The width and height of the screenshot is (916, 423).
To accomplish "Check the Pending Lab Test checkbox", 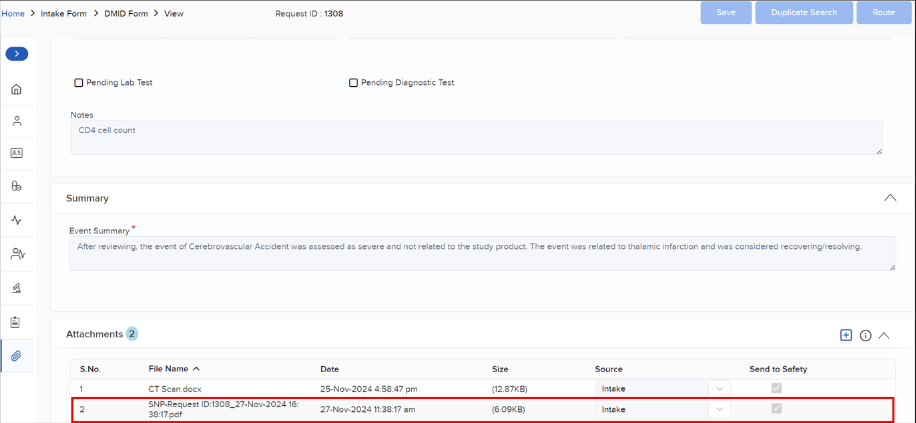I will coord(79,83).
